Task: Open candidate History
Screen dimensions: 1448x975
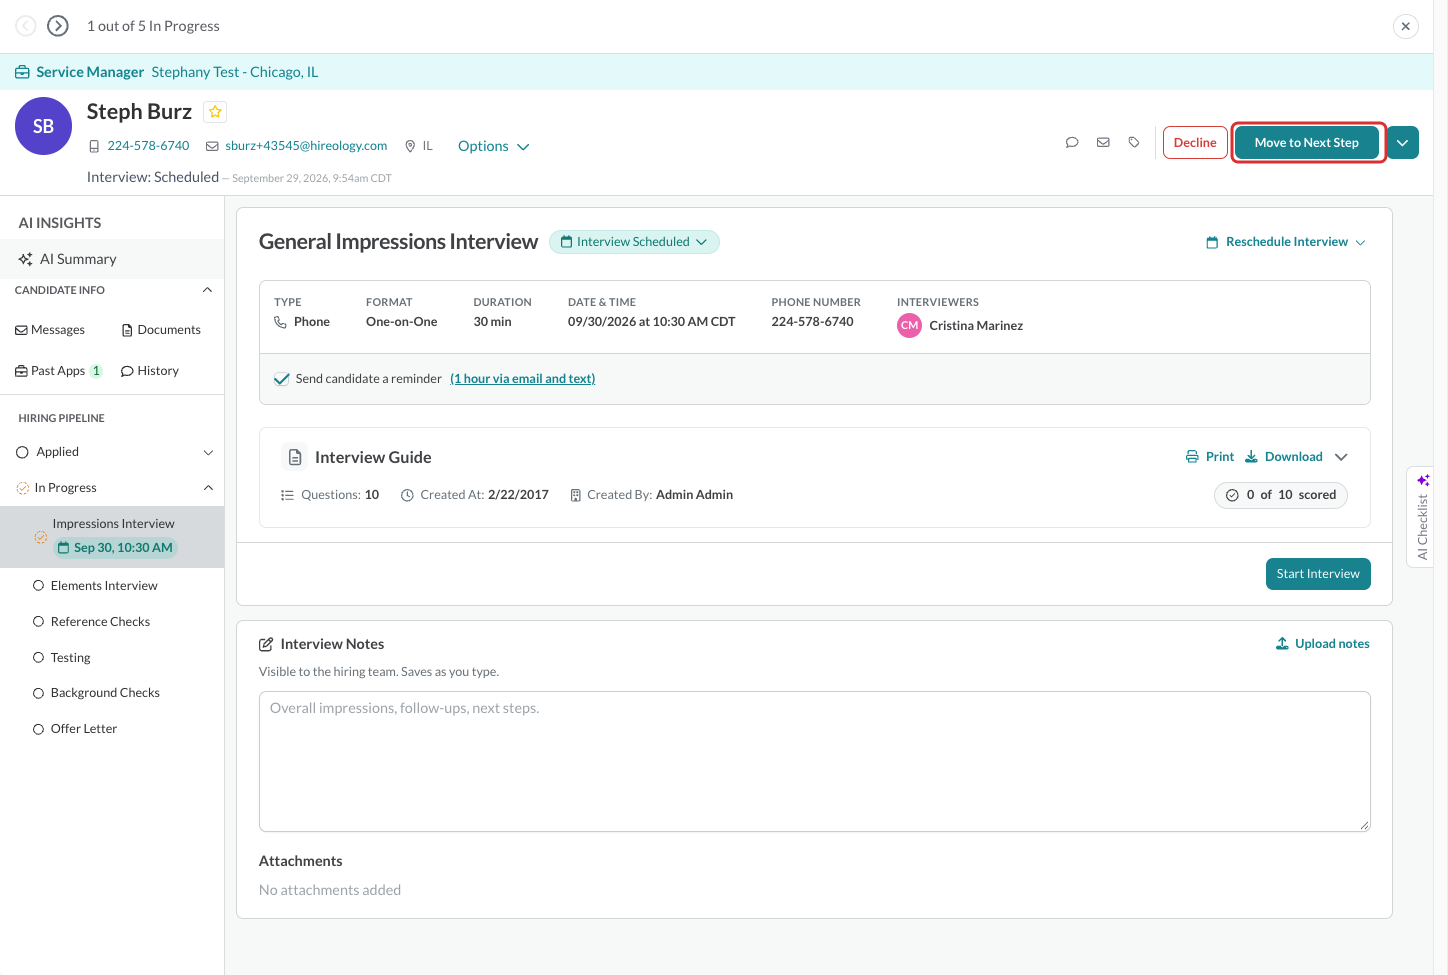Action: click(x=150, y=371)
